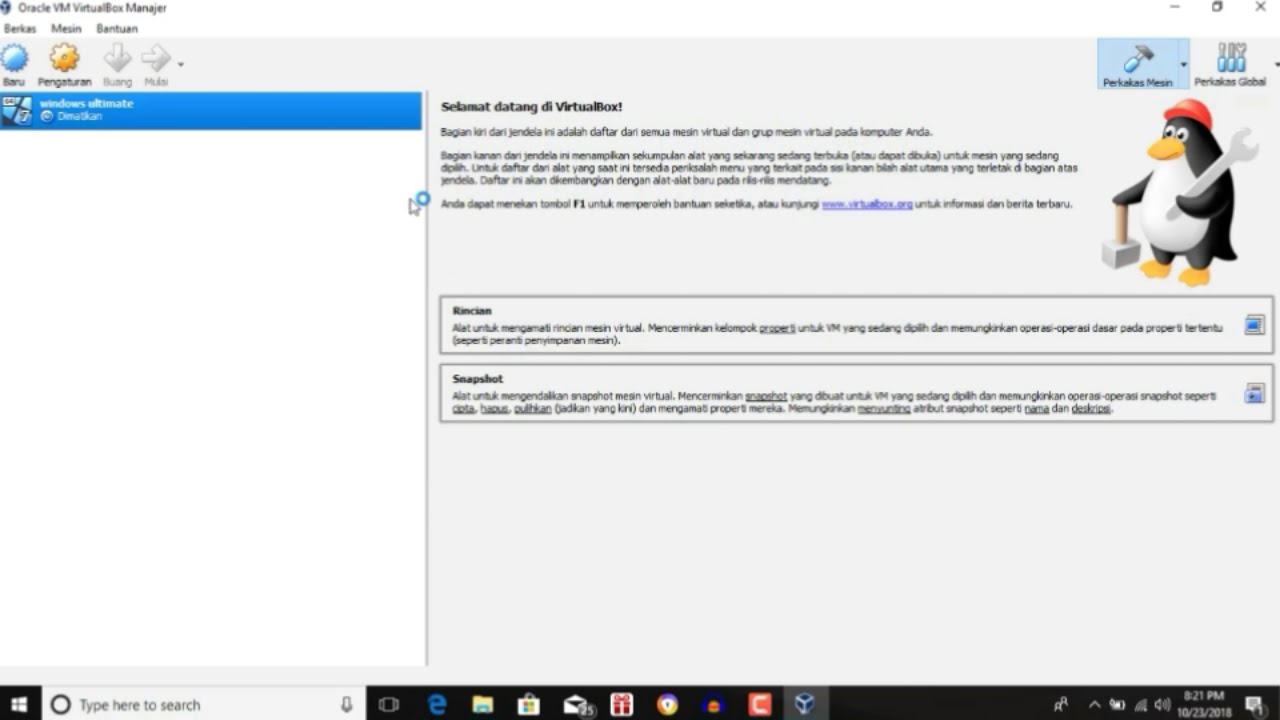The width and height of the screenshot is (1280, 720).
Task: Open Task View on the taskbar
Action: tap(389, 704)
